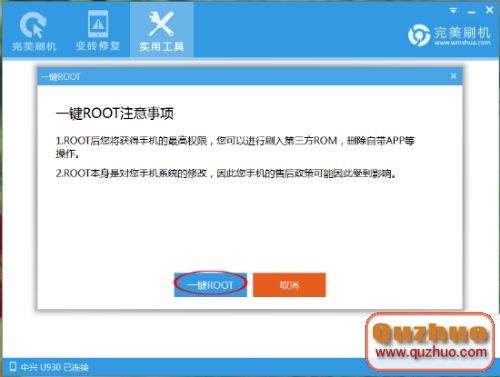Select the 实用工具 tools tab
500x377 pixels.
coord(162,31)
